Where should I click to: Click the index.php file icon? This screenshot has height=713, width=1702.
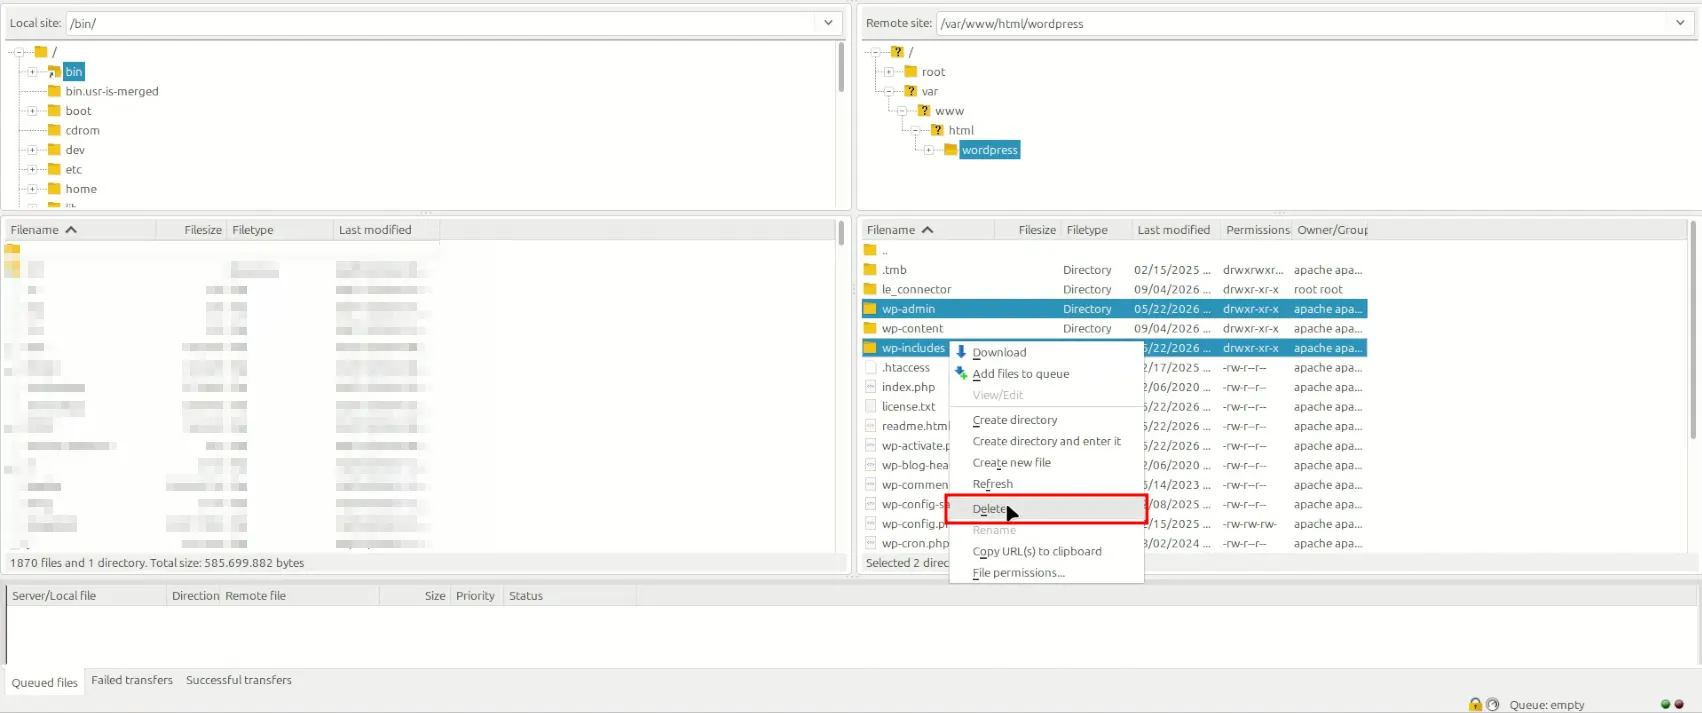870,387
